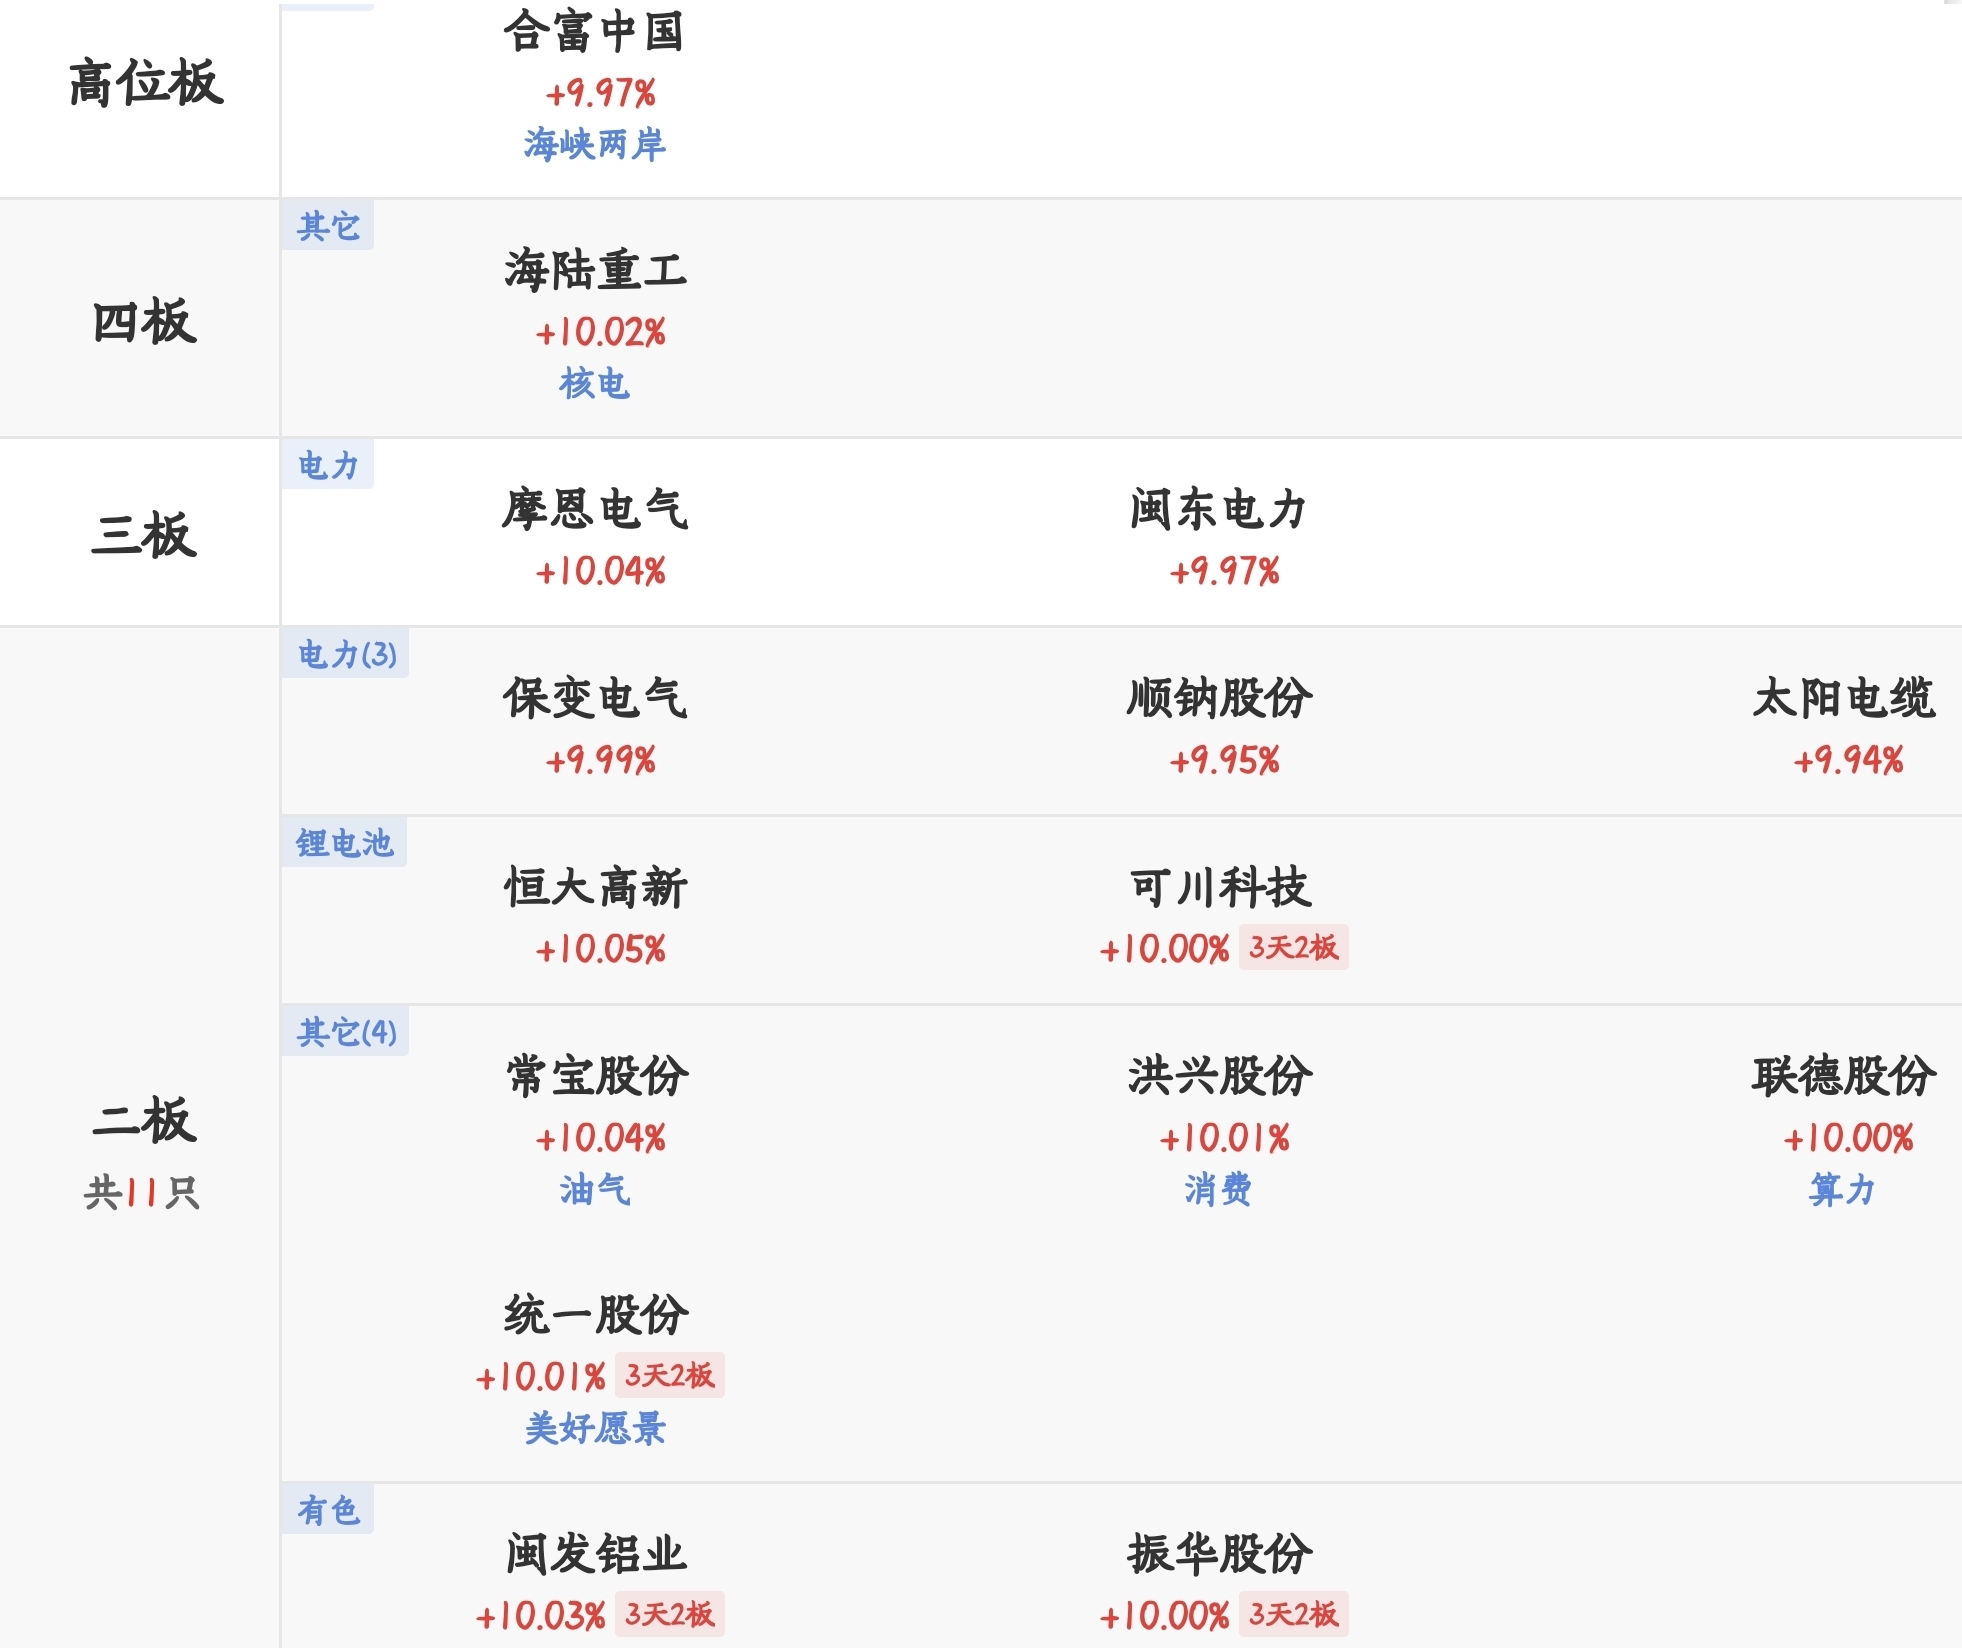Open 恒大高新 stock details
The image size is (1962, 1648).
click(x=595, y=888)
